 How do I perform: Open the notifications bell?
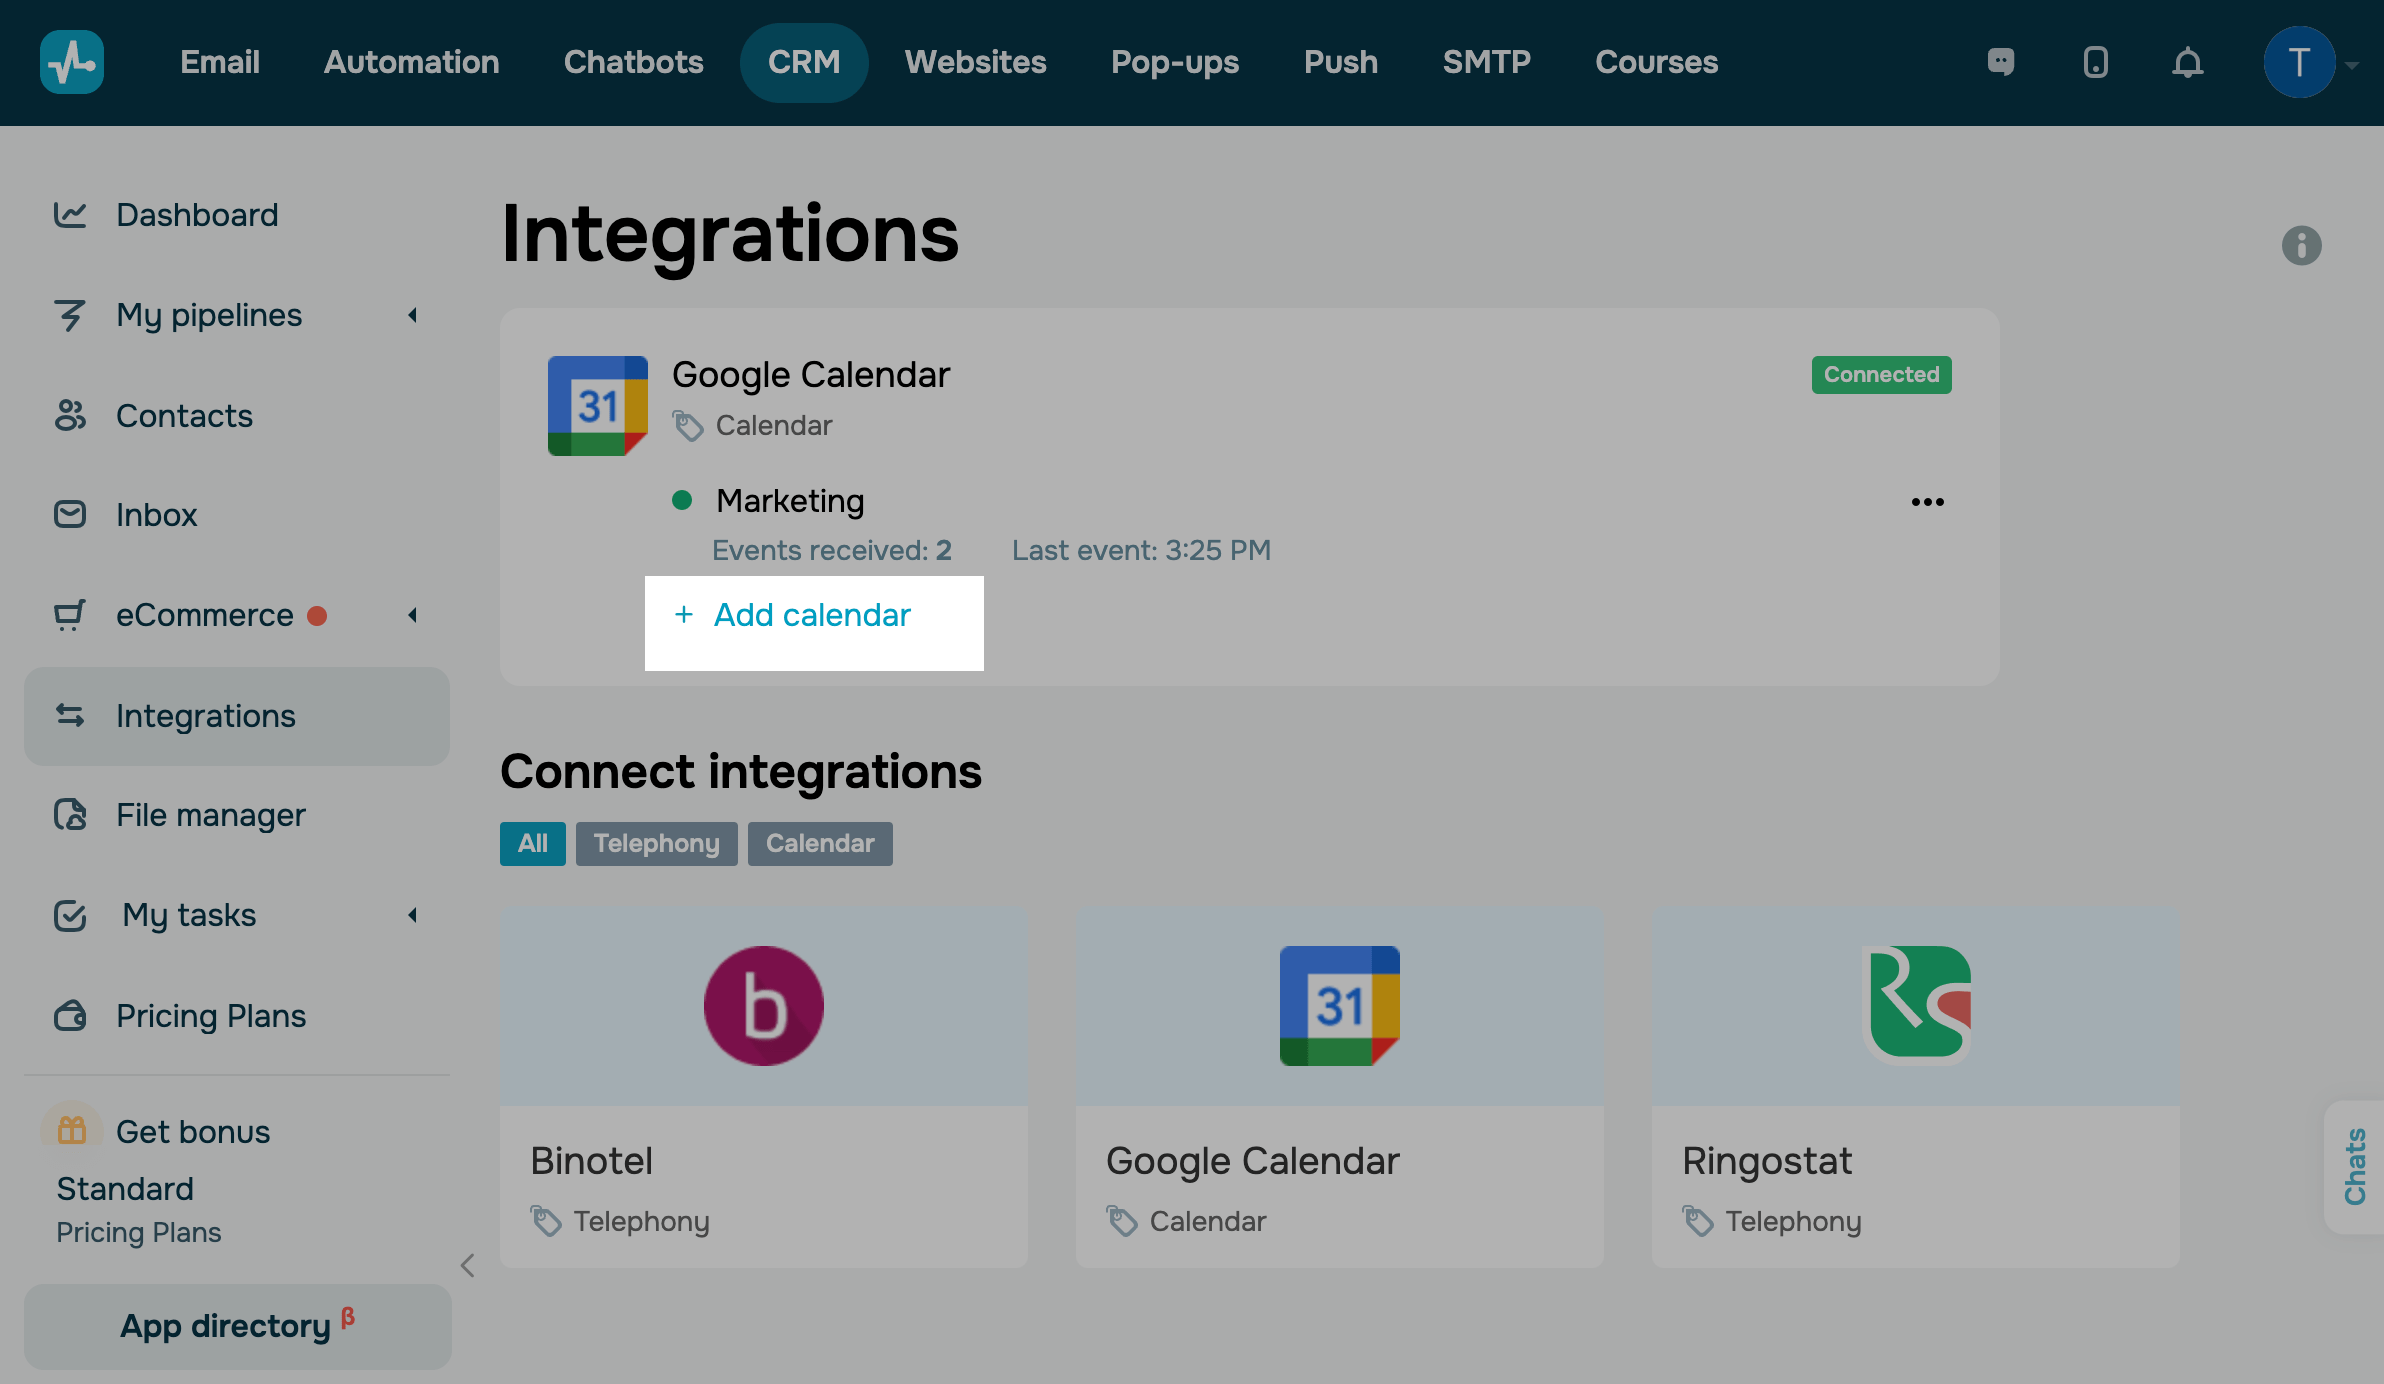click(x=2187, y=62)
